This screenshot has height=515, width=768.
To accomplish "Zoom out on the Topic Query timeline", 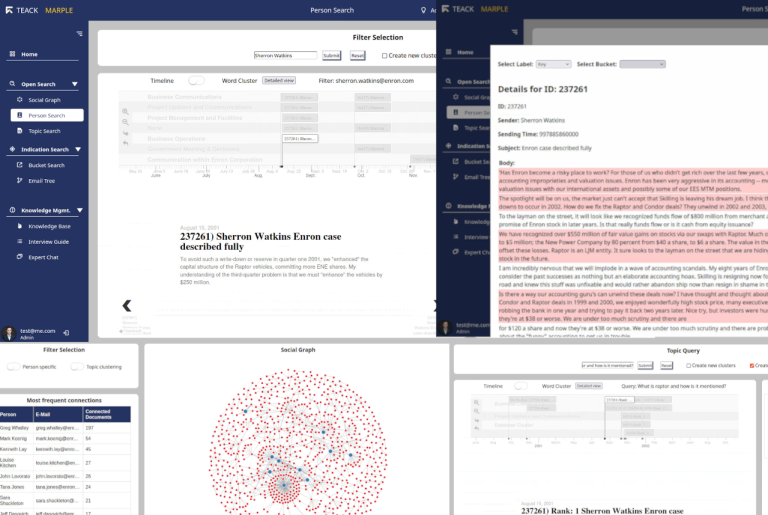I will pos(476,411).
